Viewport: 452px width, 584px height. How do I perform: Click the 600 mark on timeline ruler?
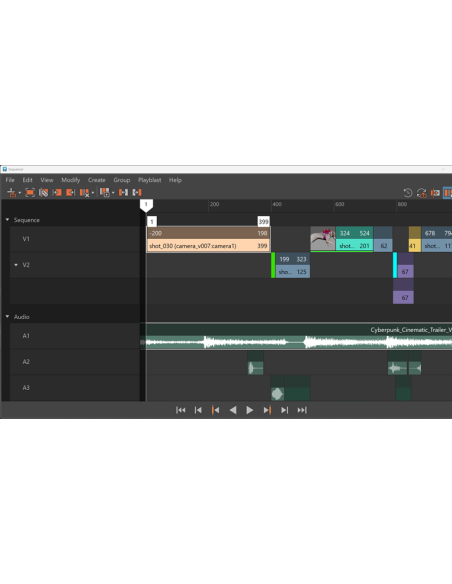pos(340,204)
